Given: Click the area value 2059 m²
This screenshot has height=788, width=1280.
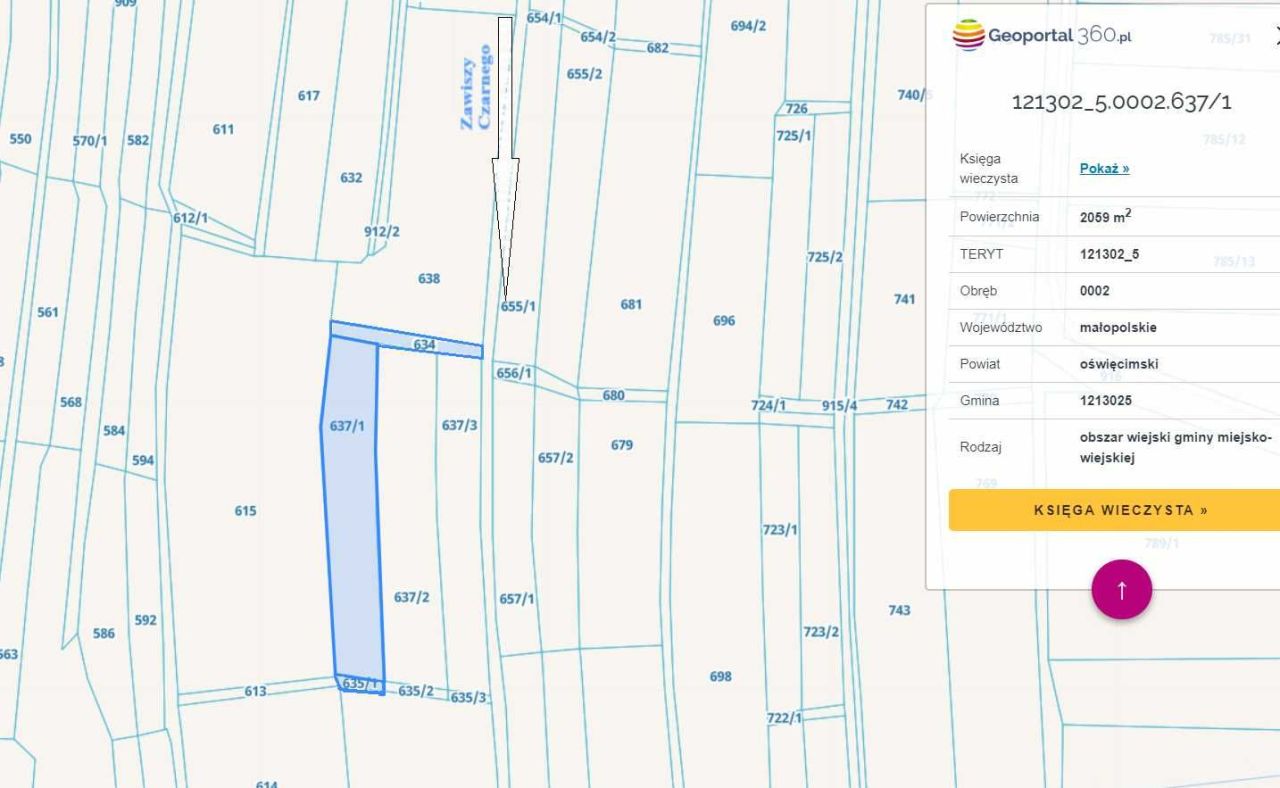Looking at the screenshot, I should pyautogui.click(x=1105, y=216).
